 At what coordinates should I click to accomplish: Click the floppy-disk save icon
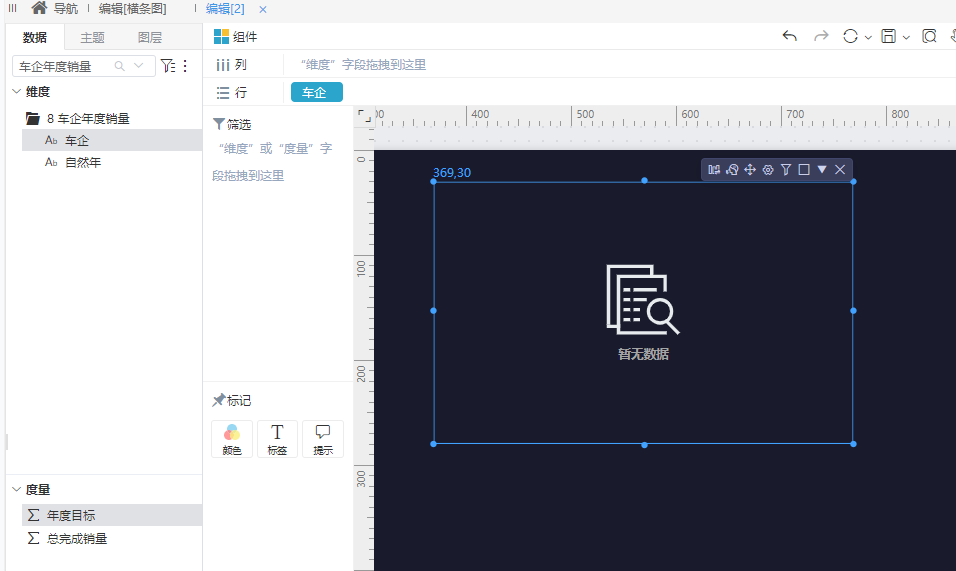888,37
